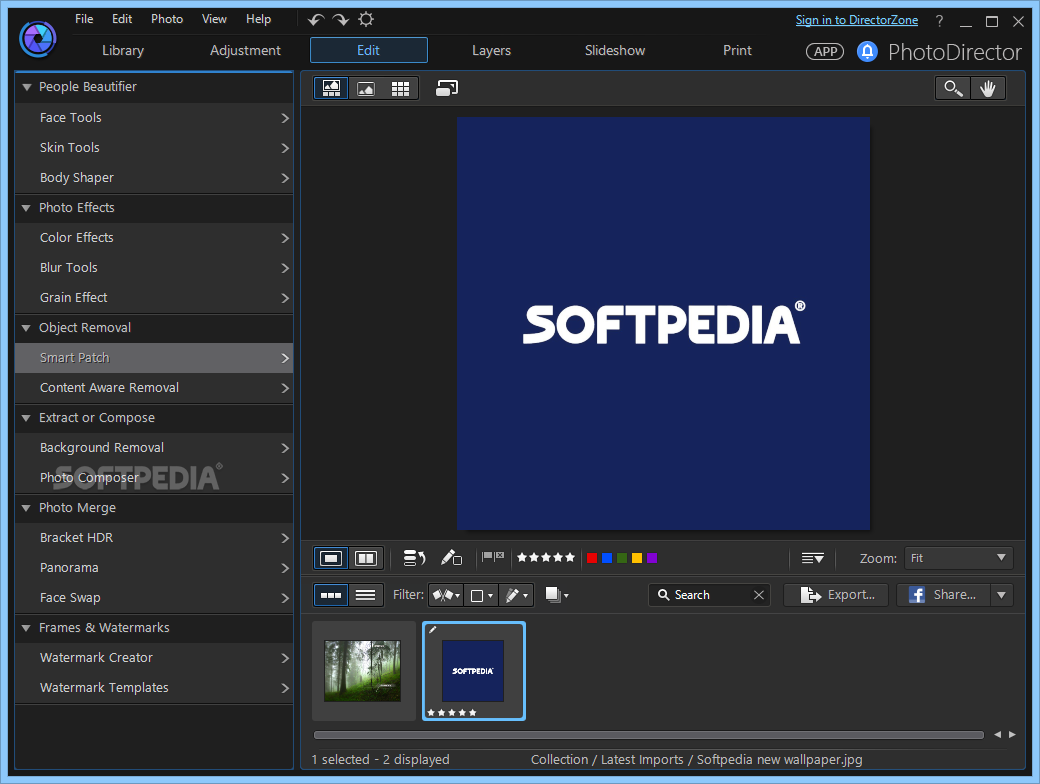Switch to the Library tab
The height and width of the screenshot is (784, 1040).
click(x=123, y=50)
